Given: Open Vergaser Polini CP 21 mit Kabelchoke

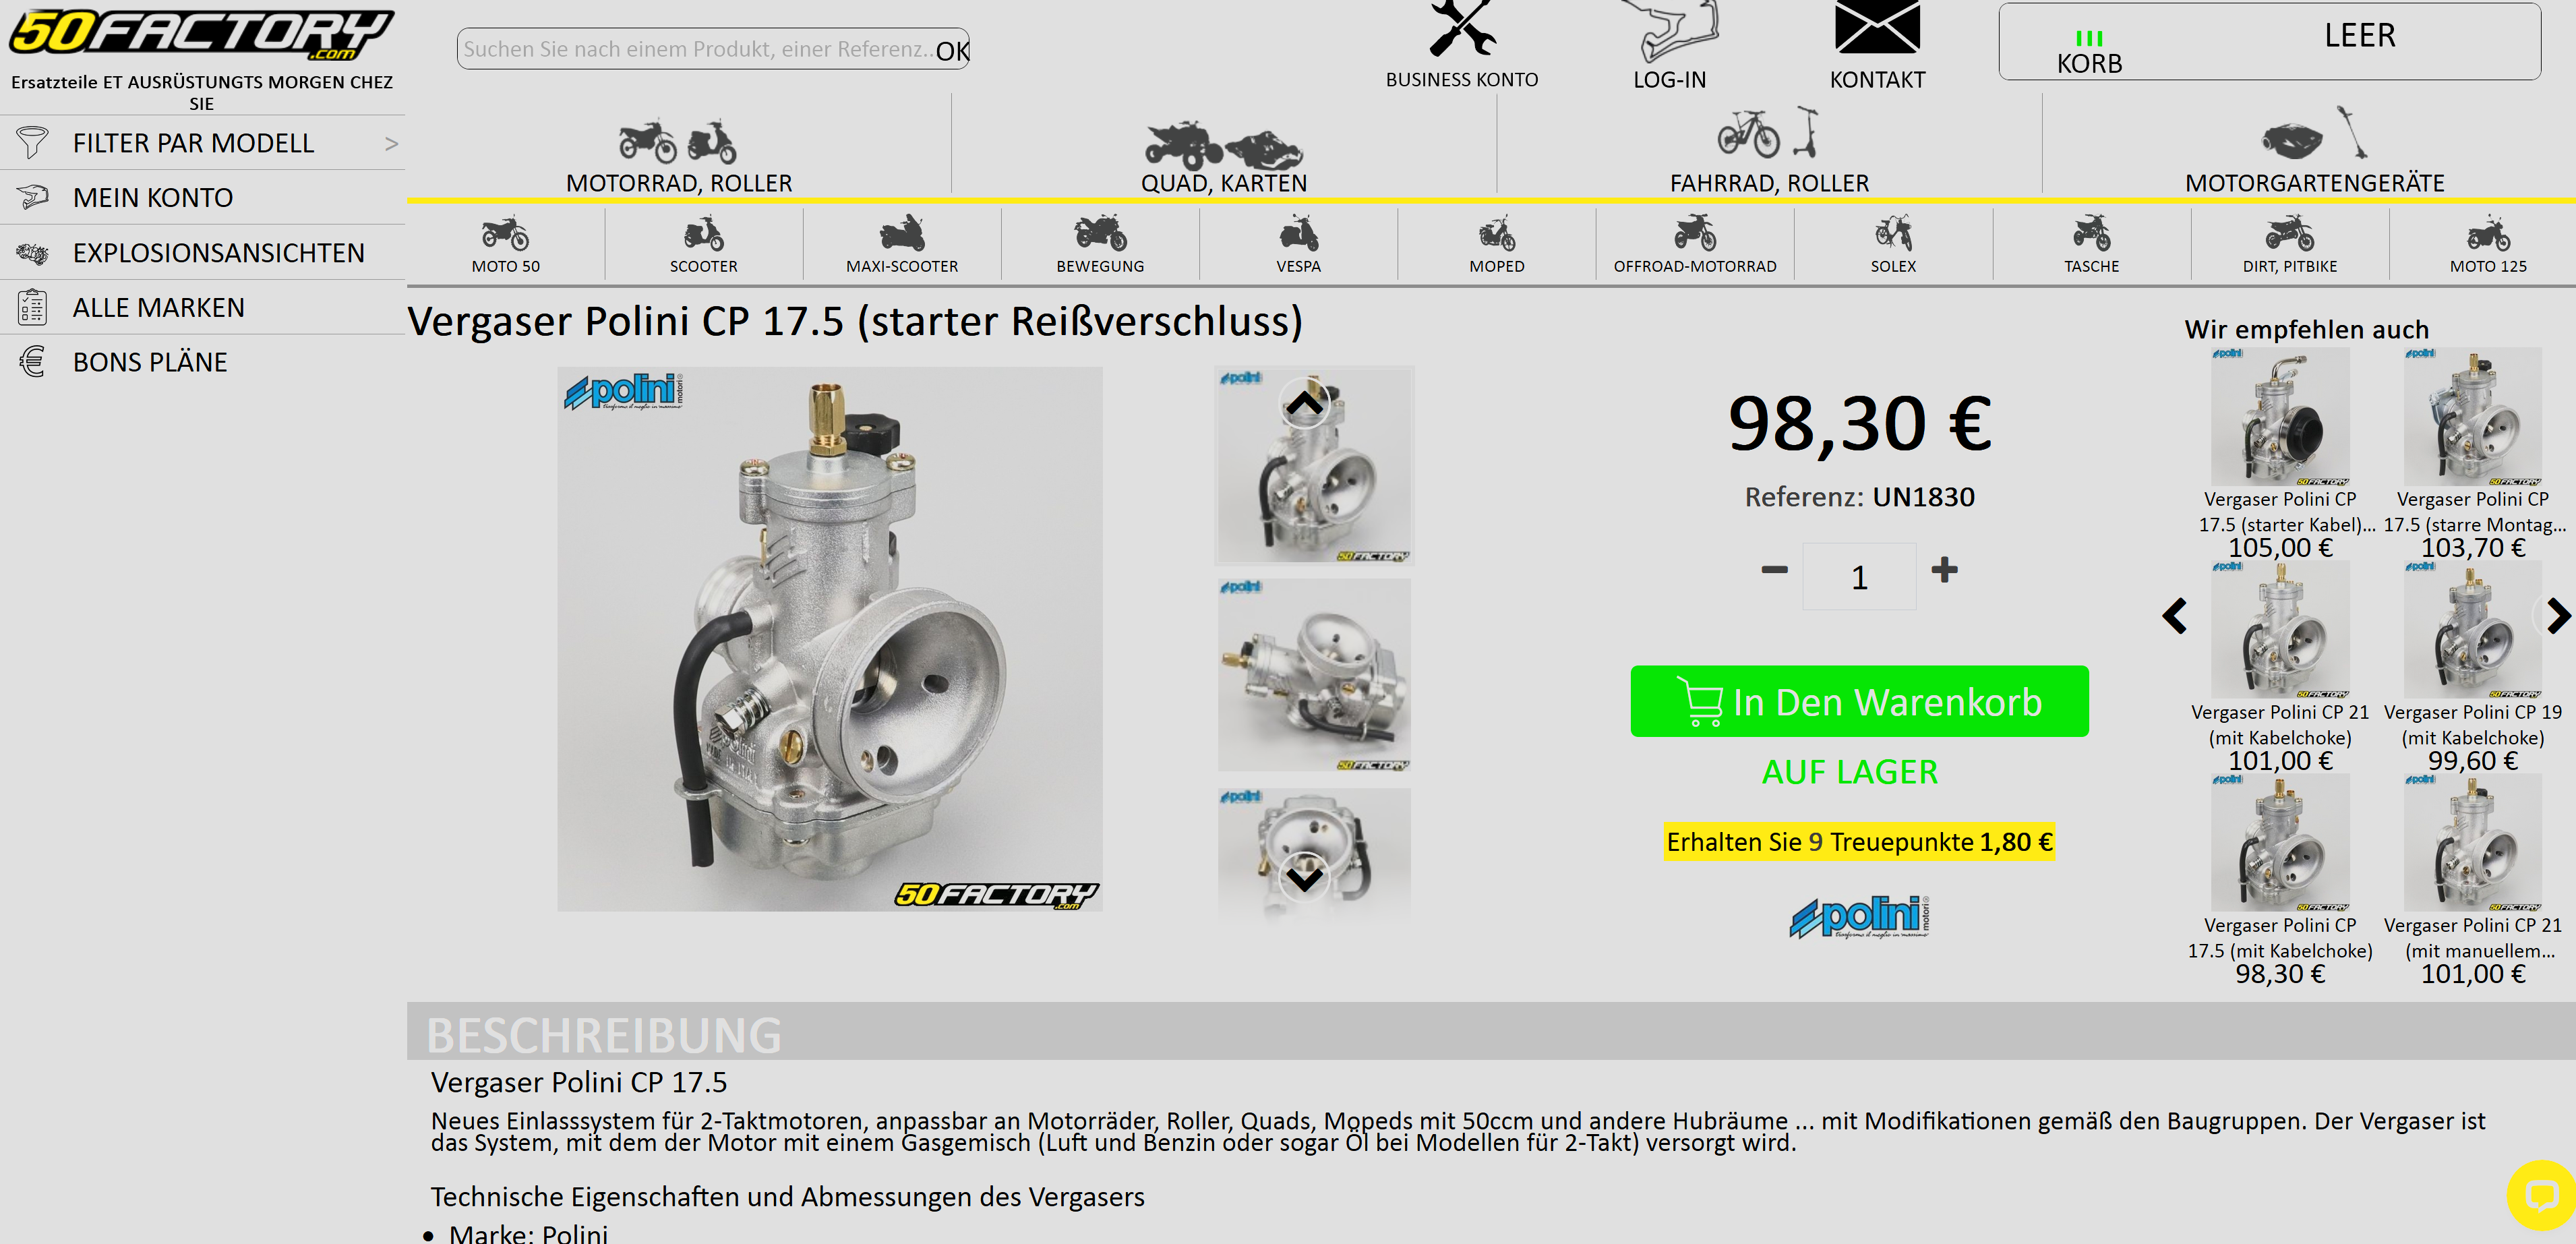Looking at the screenshot, I should (2280, 667).
